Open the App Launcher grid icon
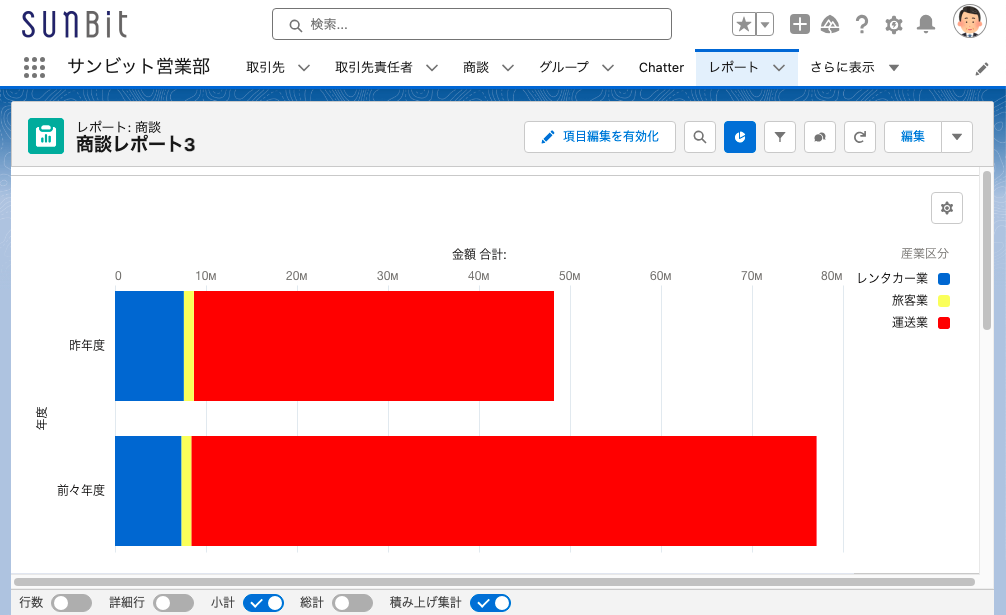Screen dimensions: 1006x615 34,67
